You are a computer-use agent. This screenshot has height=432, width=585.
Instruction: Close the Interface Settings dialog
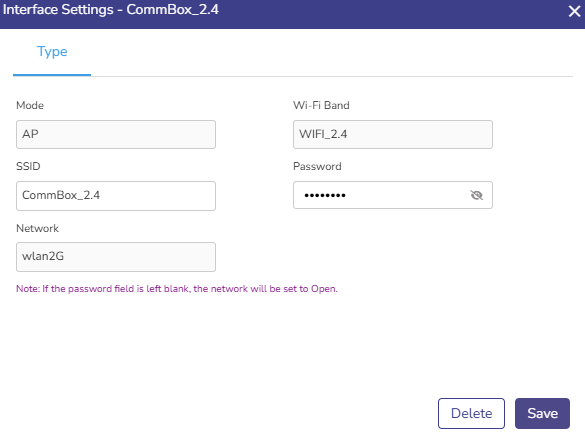(575, 11)
